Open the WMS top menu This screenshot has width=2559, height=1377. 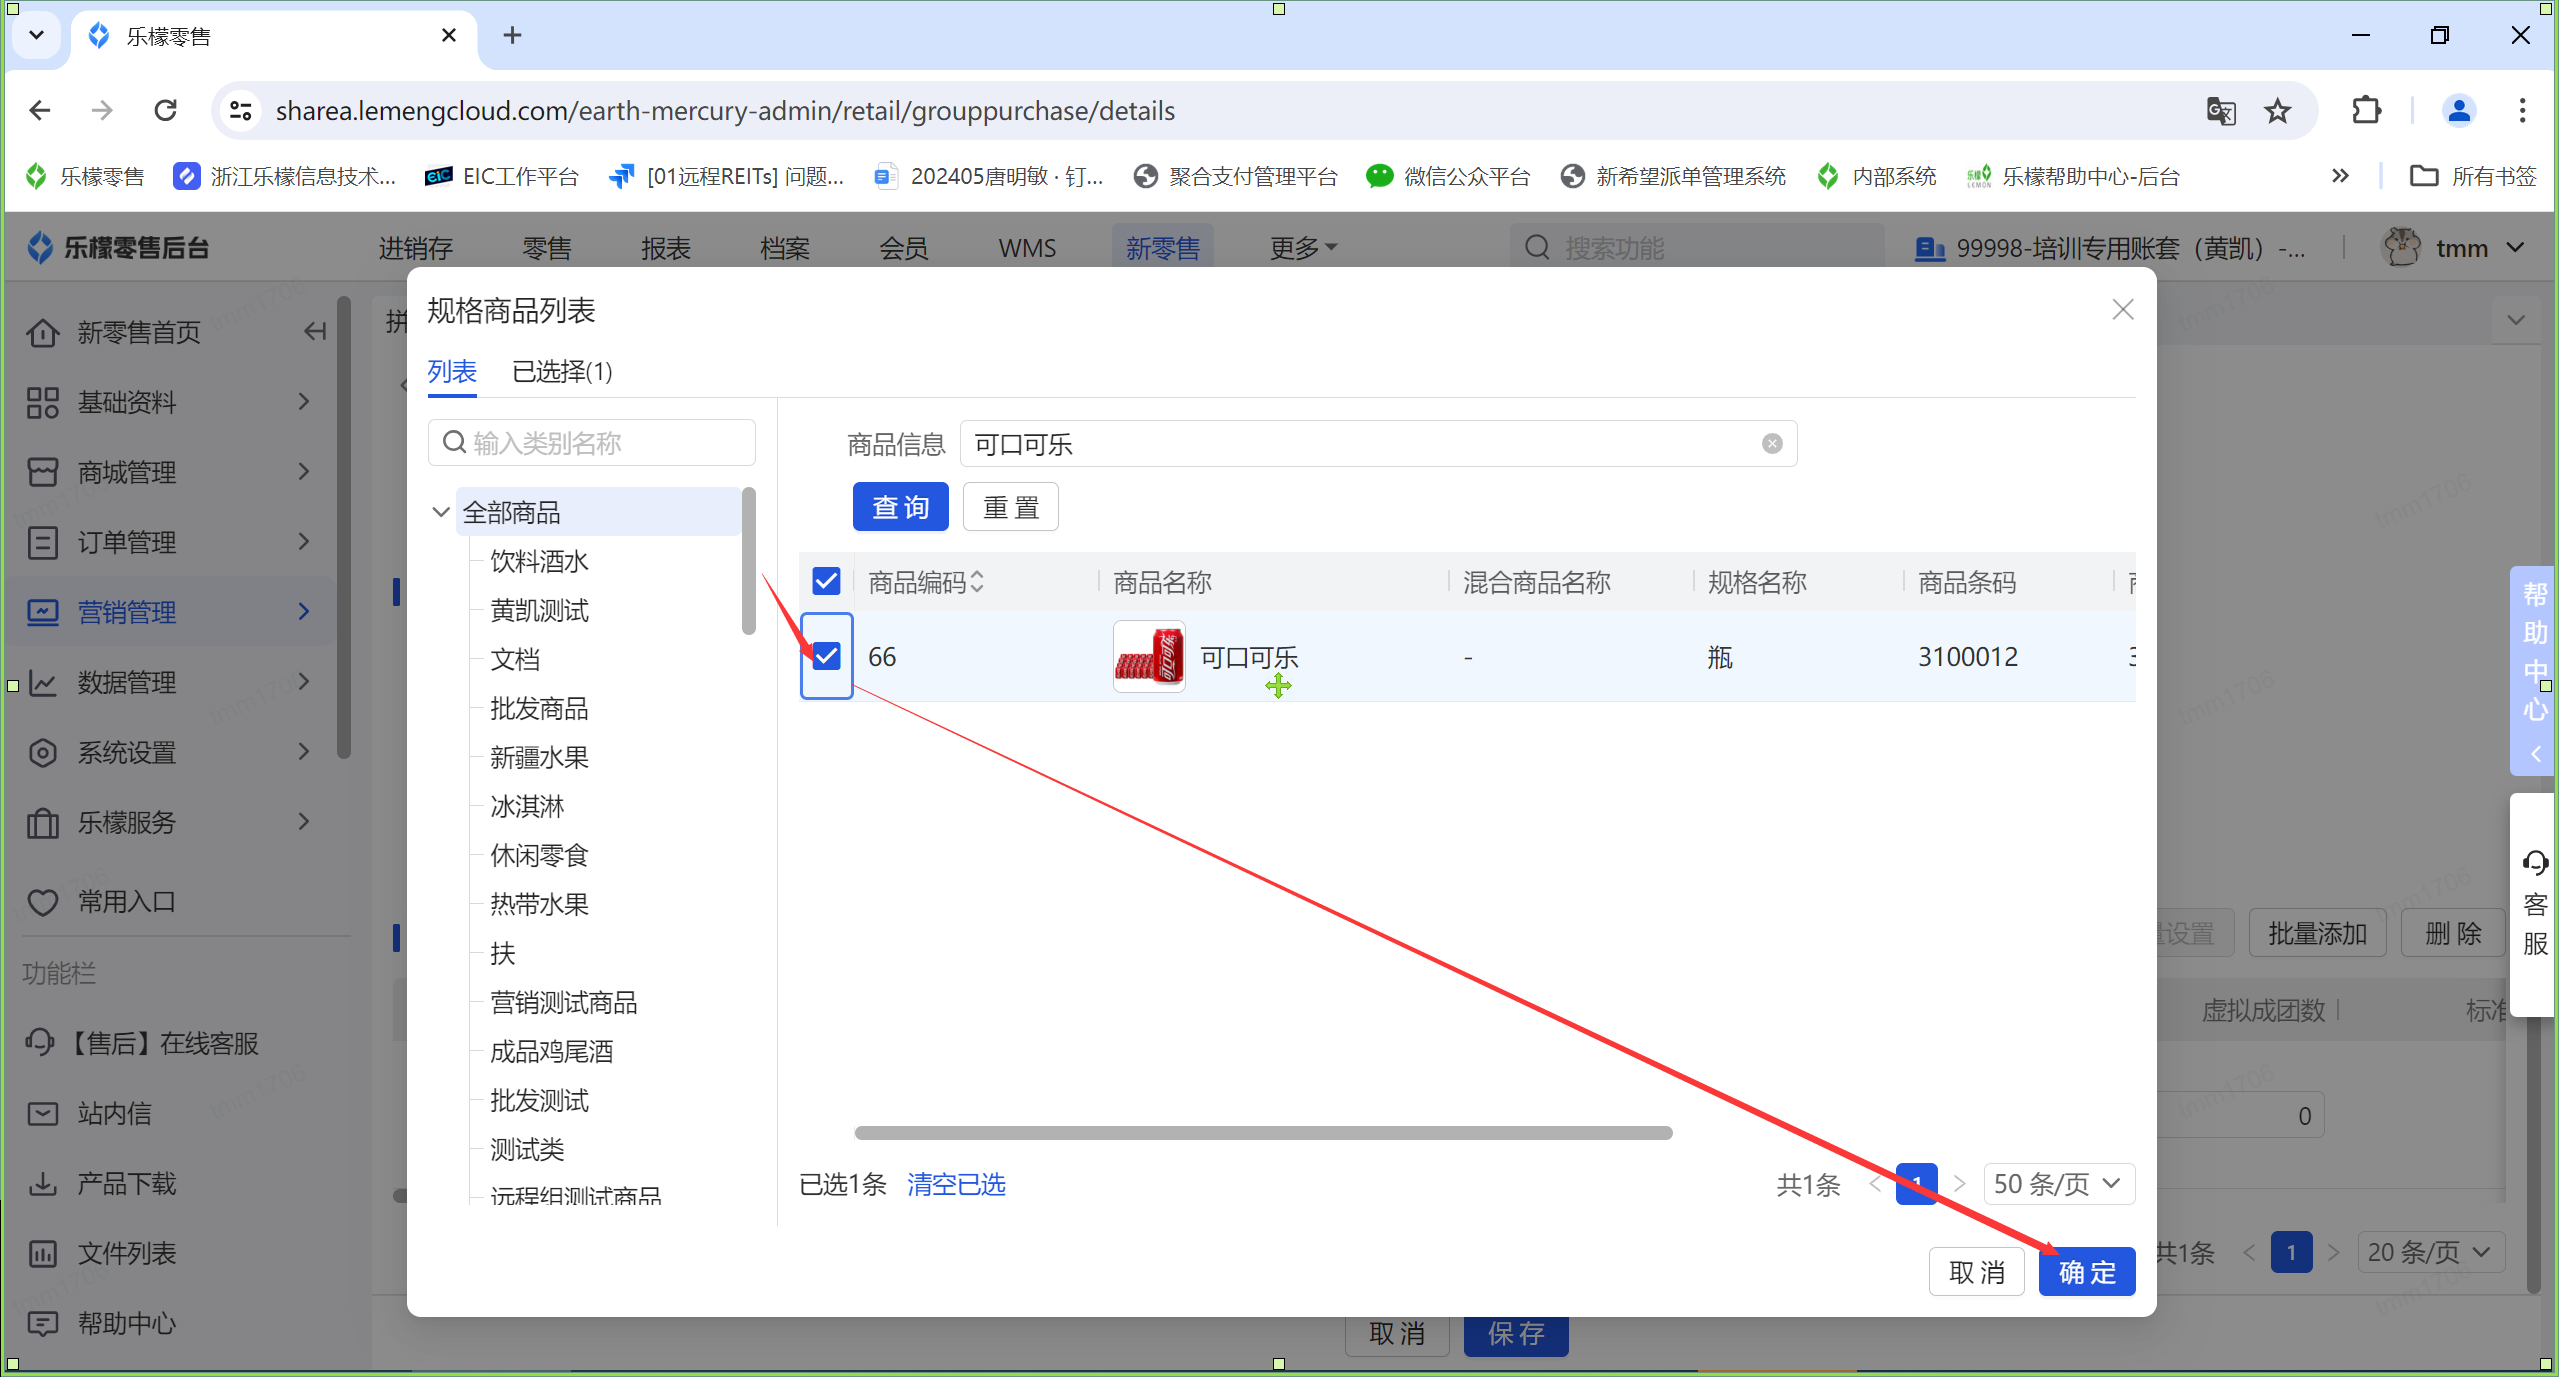coord(1027,248)
